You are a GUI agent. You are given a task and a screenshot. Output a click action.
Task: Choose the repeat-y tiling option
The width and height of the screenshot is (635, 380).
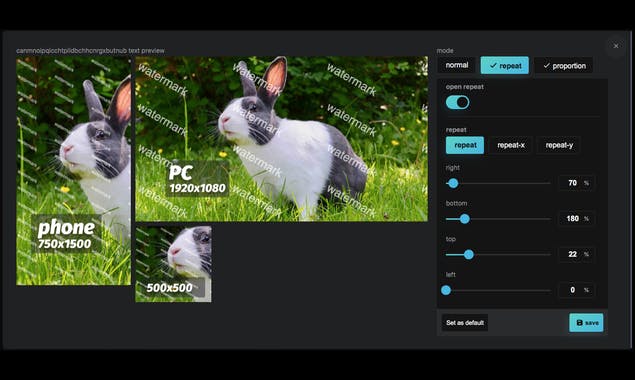[559, 145]
